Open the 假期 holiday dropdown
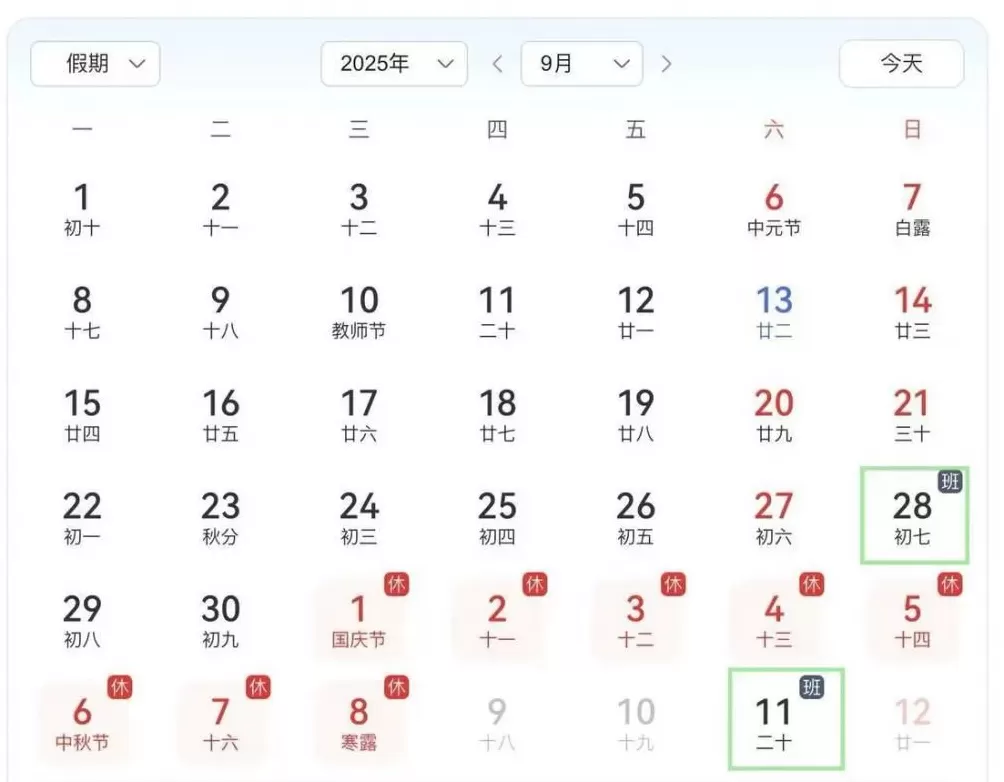Image resolution: width=1004 pixels, height=782 pixels. [x=95, y=64]
